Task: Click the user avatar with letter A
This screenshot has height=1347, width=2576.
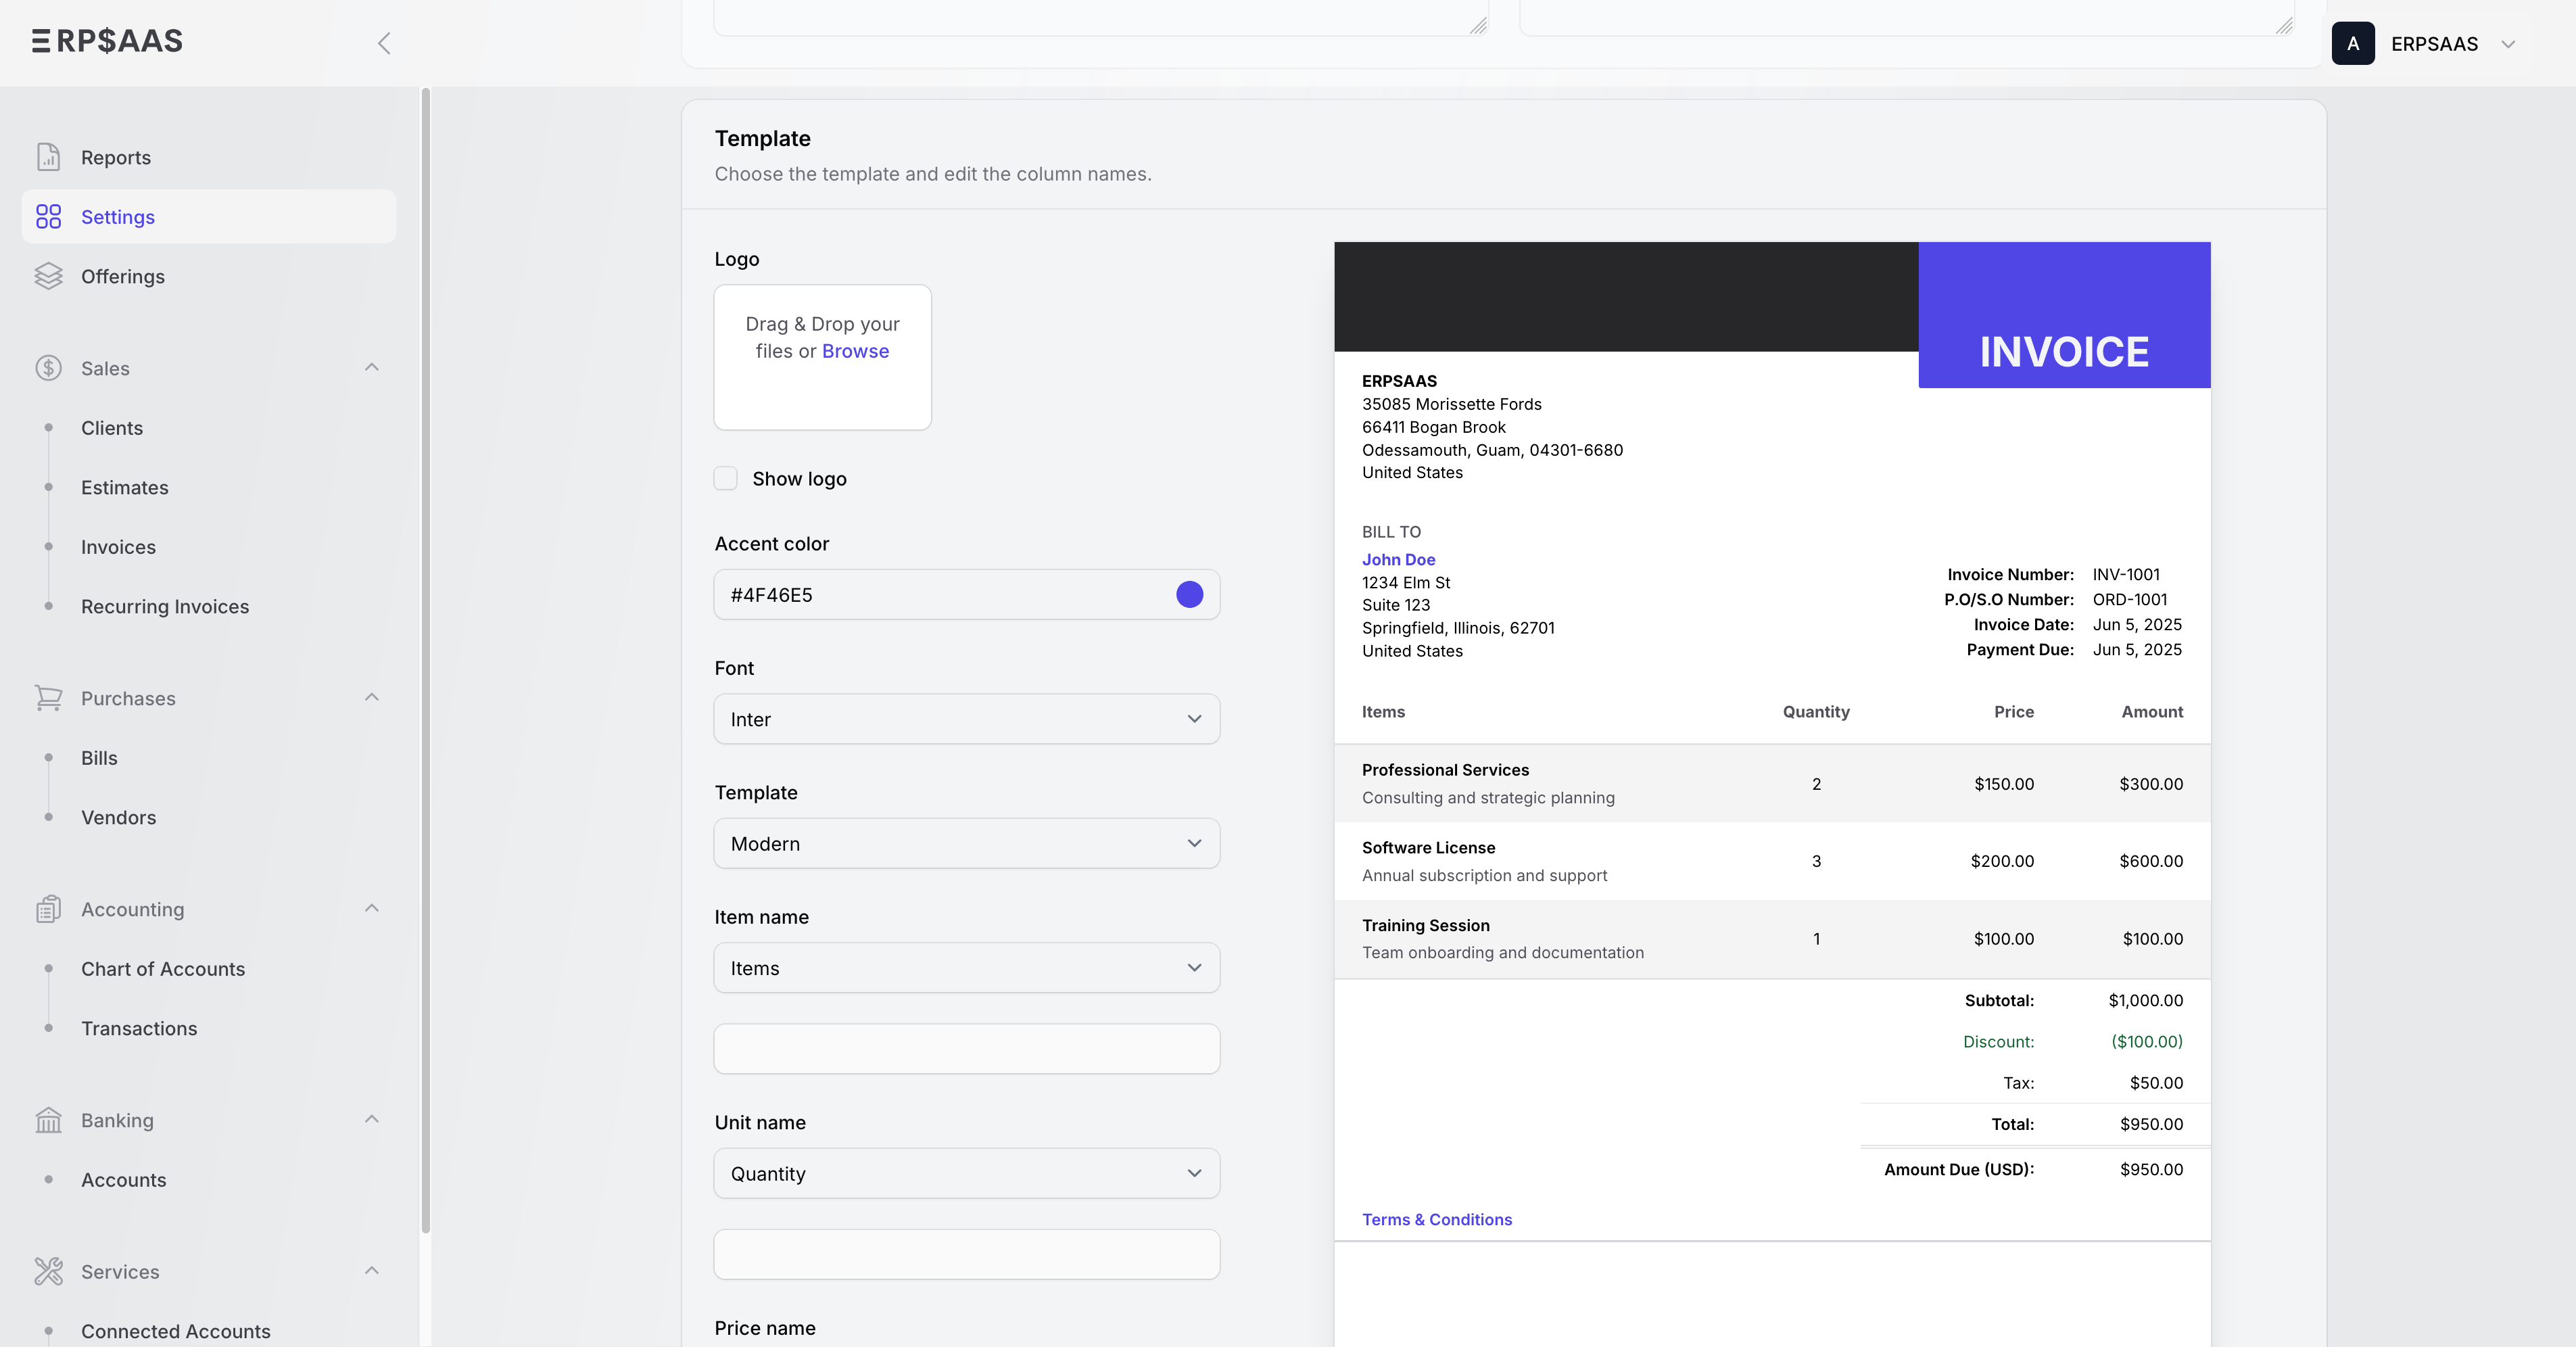Action: 2353,44
